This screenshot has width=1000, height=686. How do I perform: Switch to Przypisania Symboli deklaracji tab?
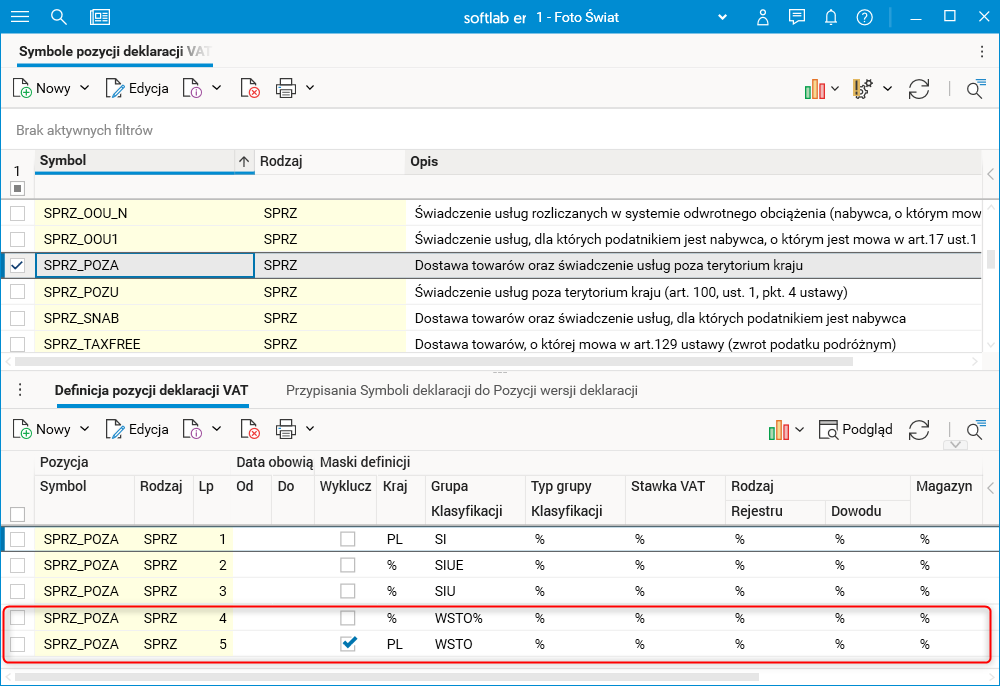461,390
